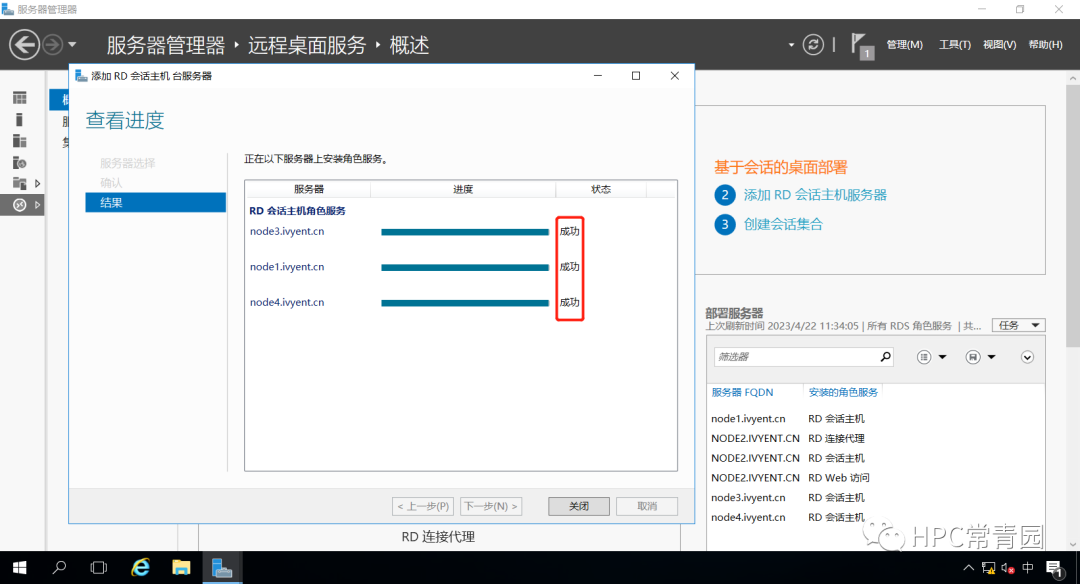Screen dimensions: 1080x584
Task: Launch Internet Explorer from taskbar
Action: coord(141,567)
